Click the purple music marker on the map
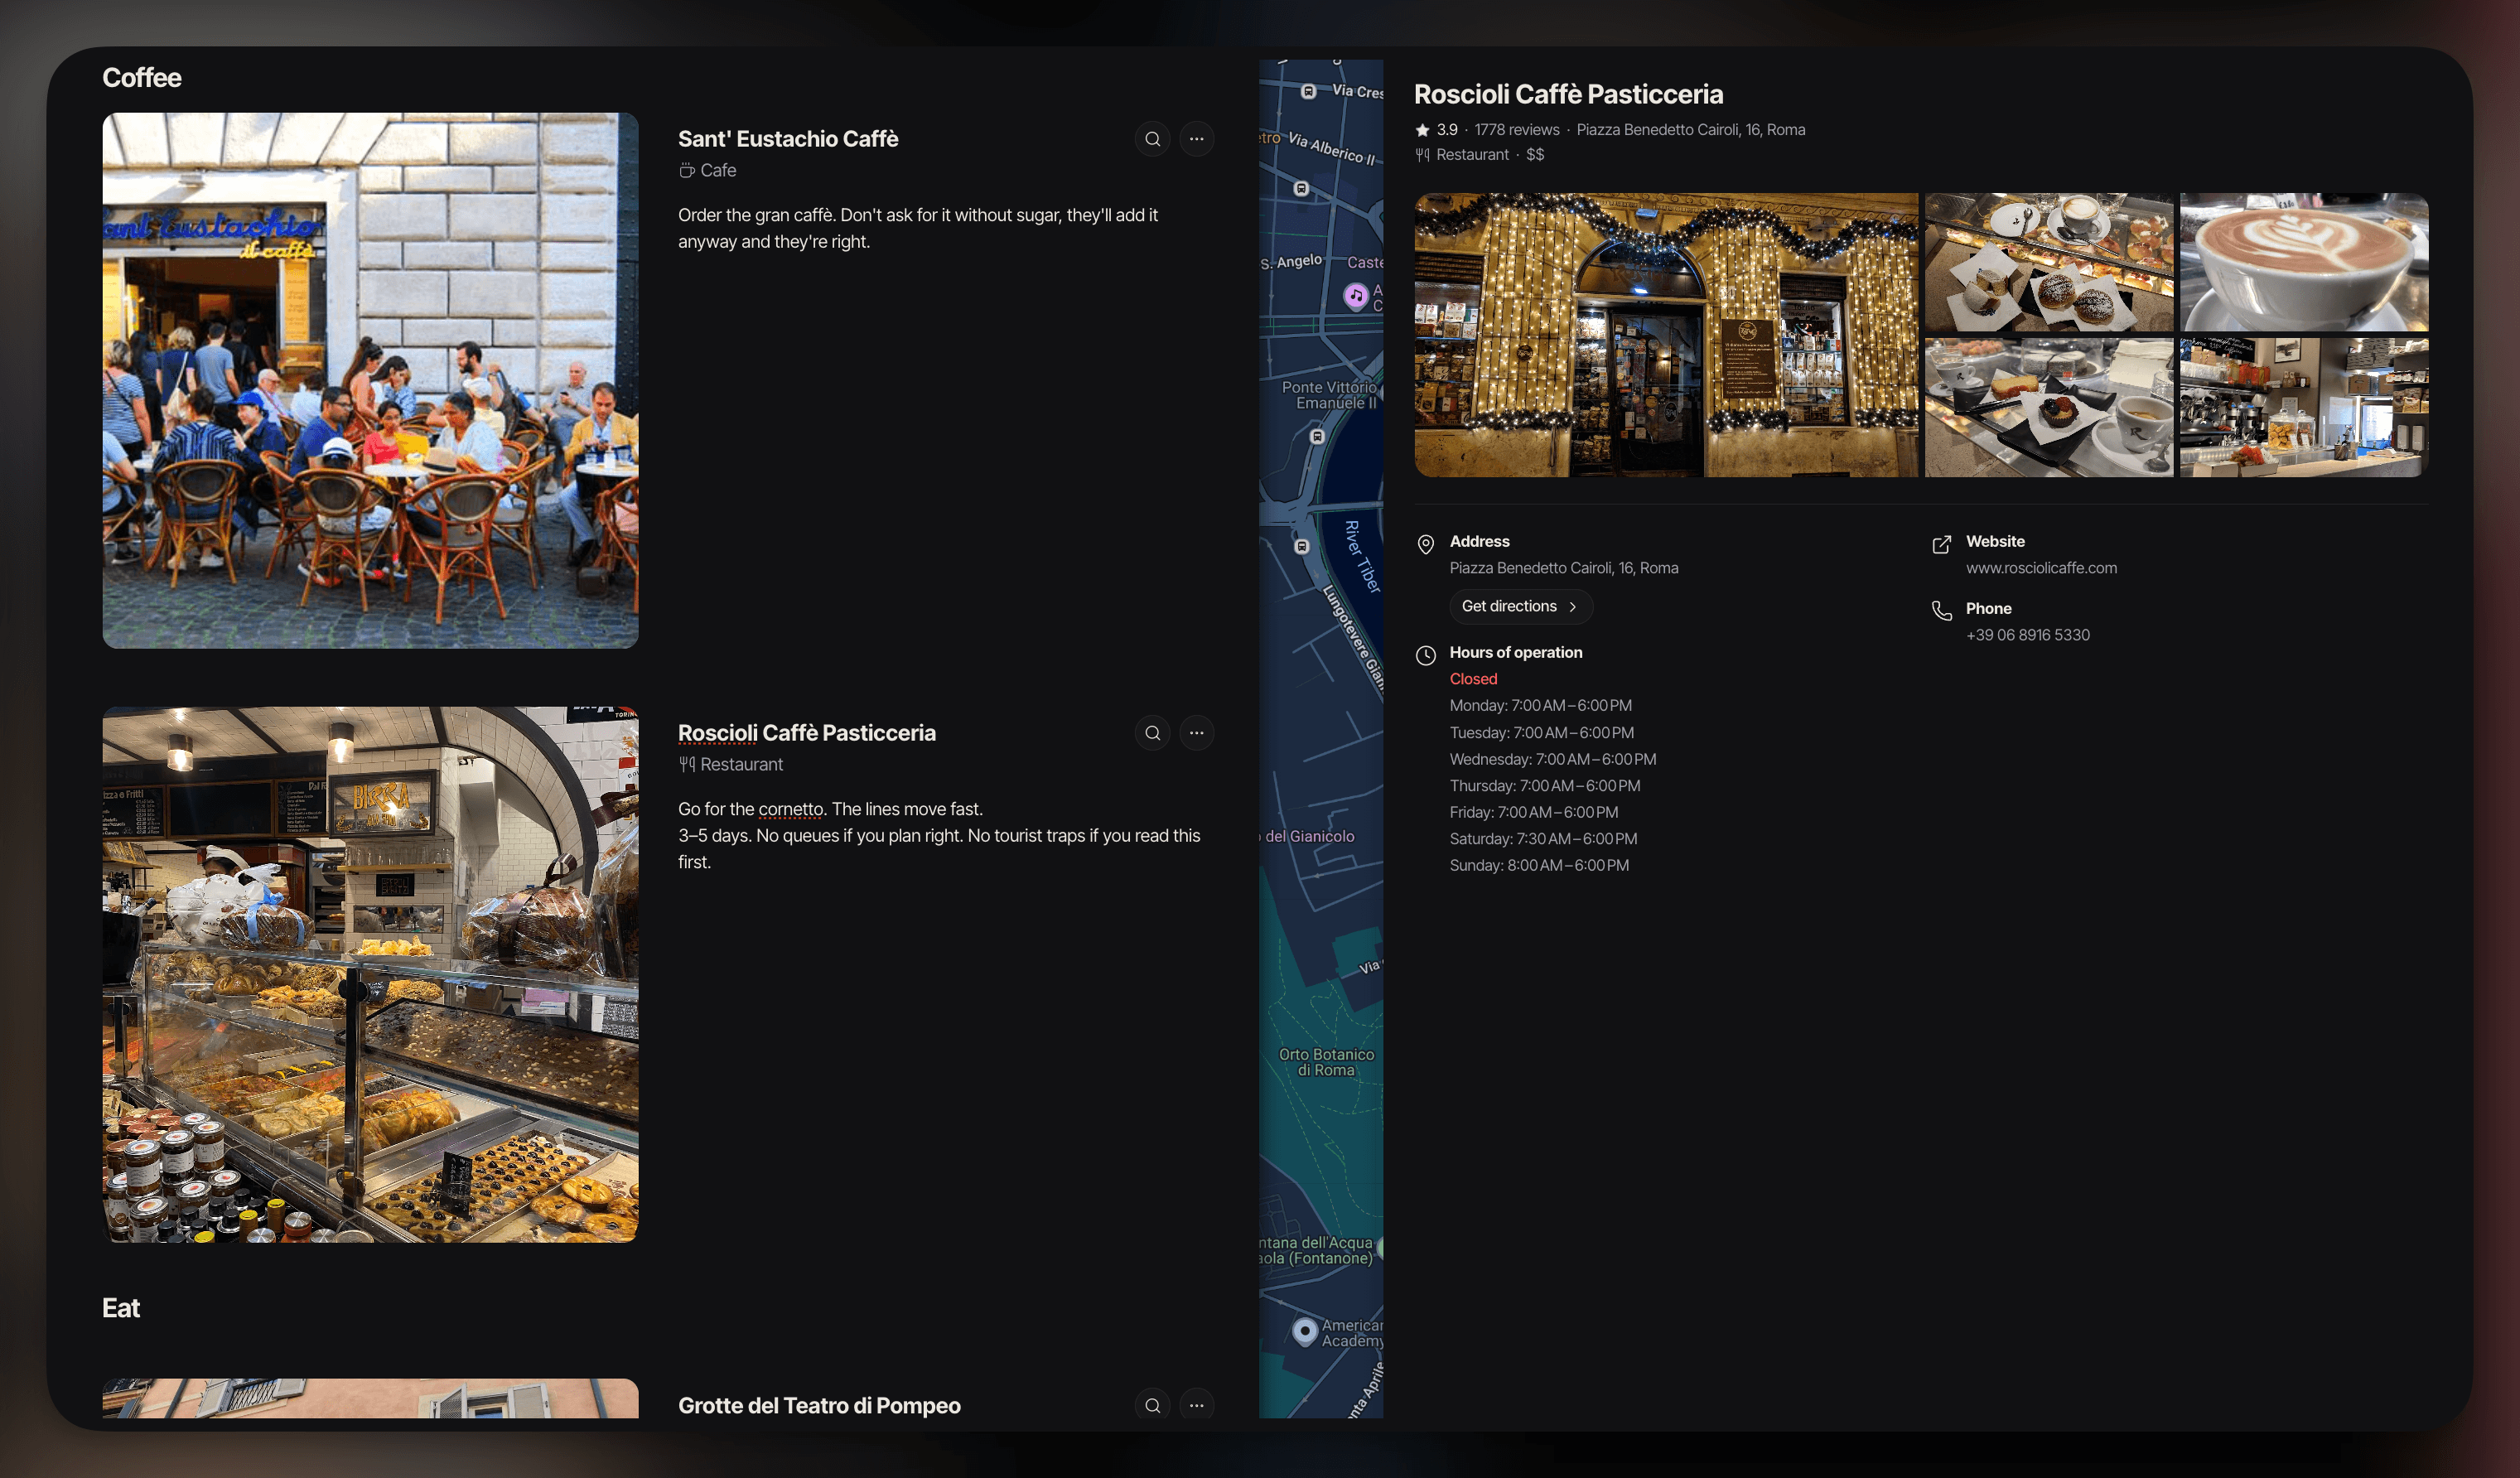The width and height of the screenshot is (2520, 1478). (x=1355, y=296)
